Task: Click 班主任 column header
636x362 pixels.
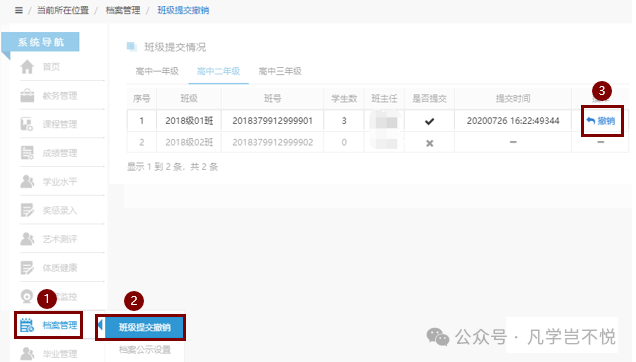Action: (x=384, y=99)
